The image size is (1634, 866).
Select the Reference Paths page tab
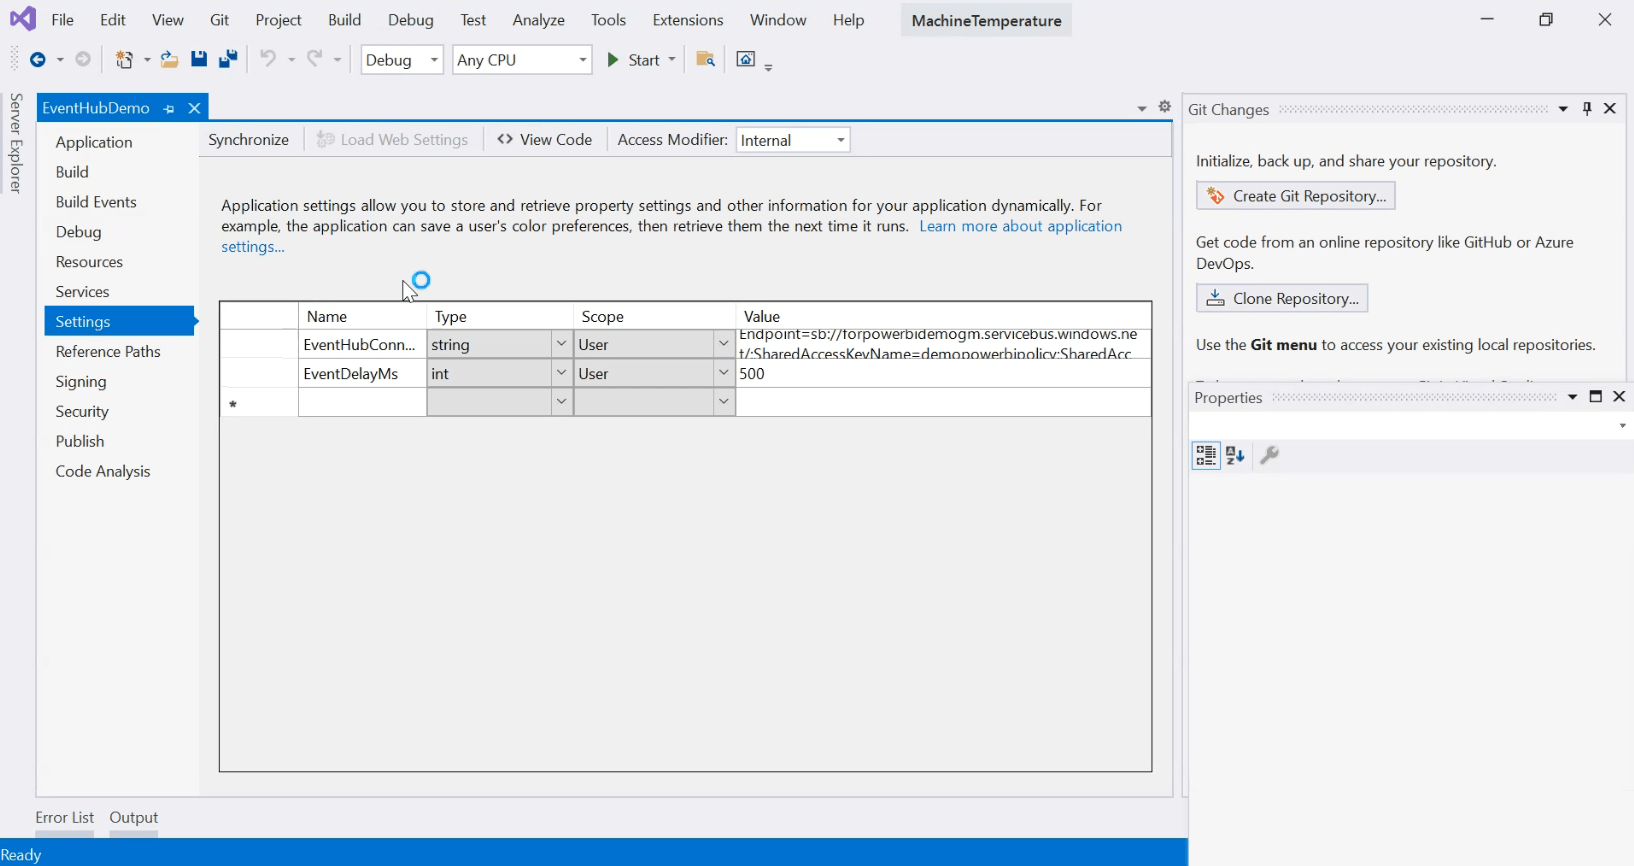coord(120,352)
